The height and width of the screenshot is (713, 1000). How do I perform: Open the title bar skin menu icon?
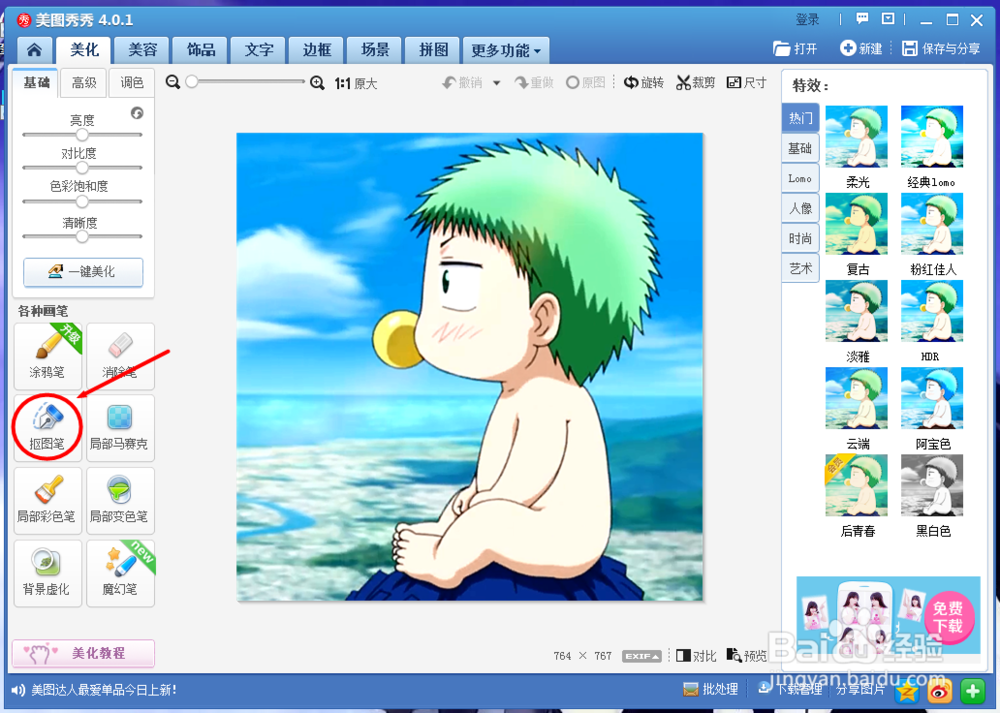pyautogui.click(x=888, y=19)
